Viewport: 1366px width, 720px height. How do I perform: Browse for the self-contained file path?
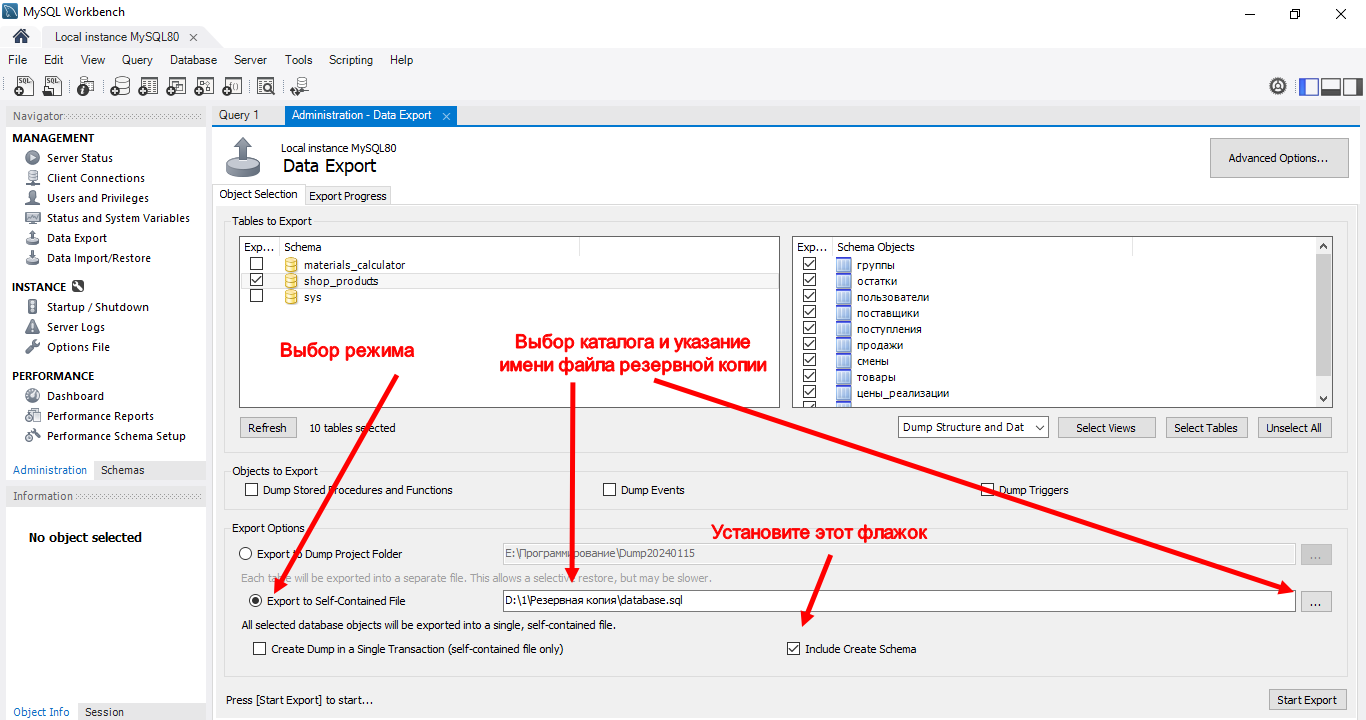1316,601
